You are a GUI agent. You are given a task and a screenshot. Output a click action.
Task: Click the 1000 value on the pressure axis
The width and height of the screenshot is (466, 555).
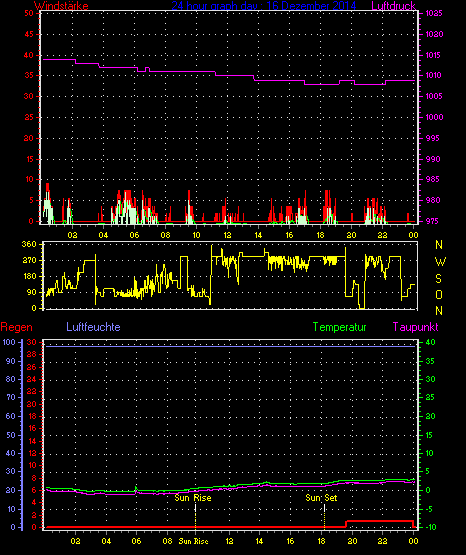pos(434,117)
